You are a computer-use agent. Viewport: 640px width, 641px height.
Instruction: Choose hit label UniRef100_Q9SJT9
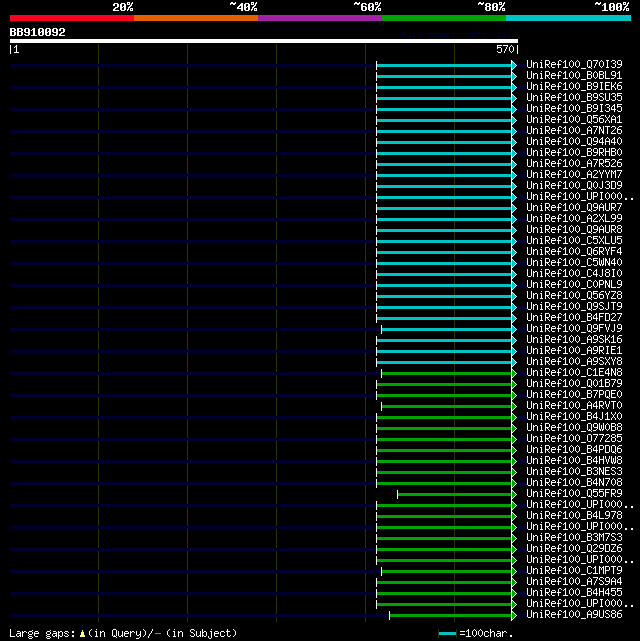(574, 306)
